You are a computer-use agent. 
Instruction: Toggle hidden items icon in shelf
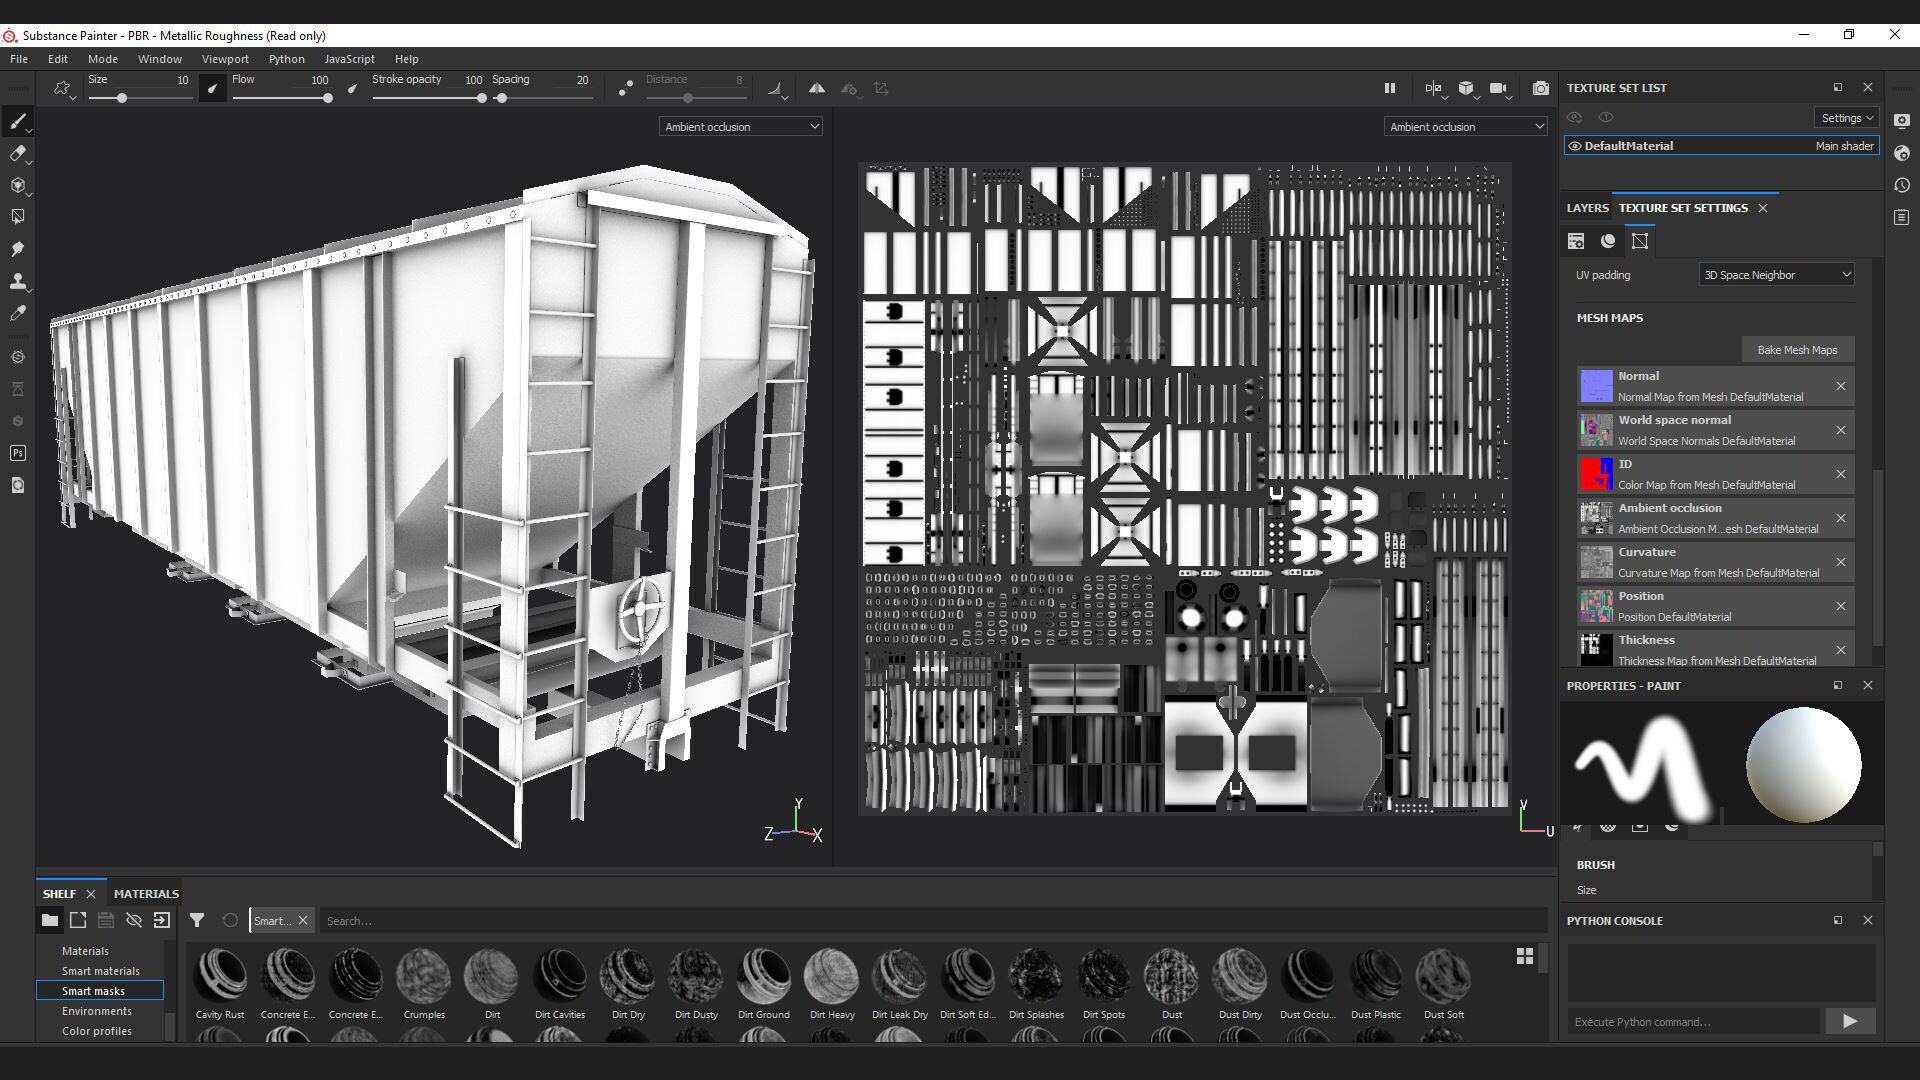pos(133,920)
